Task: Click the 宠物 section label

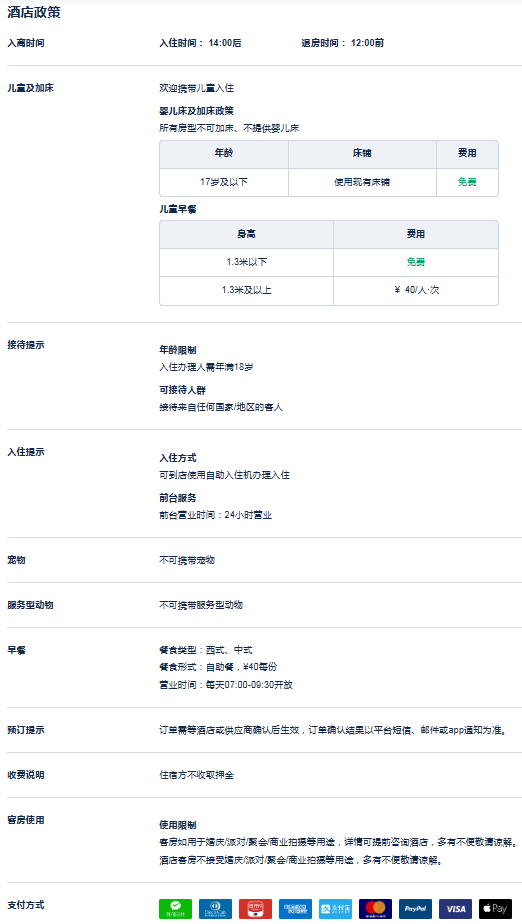Action: point(16,560)
